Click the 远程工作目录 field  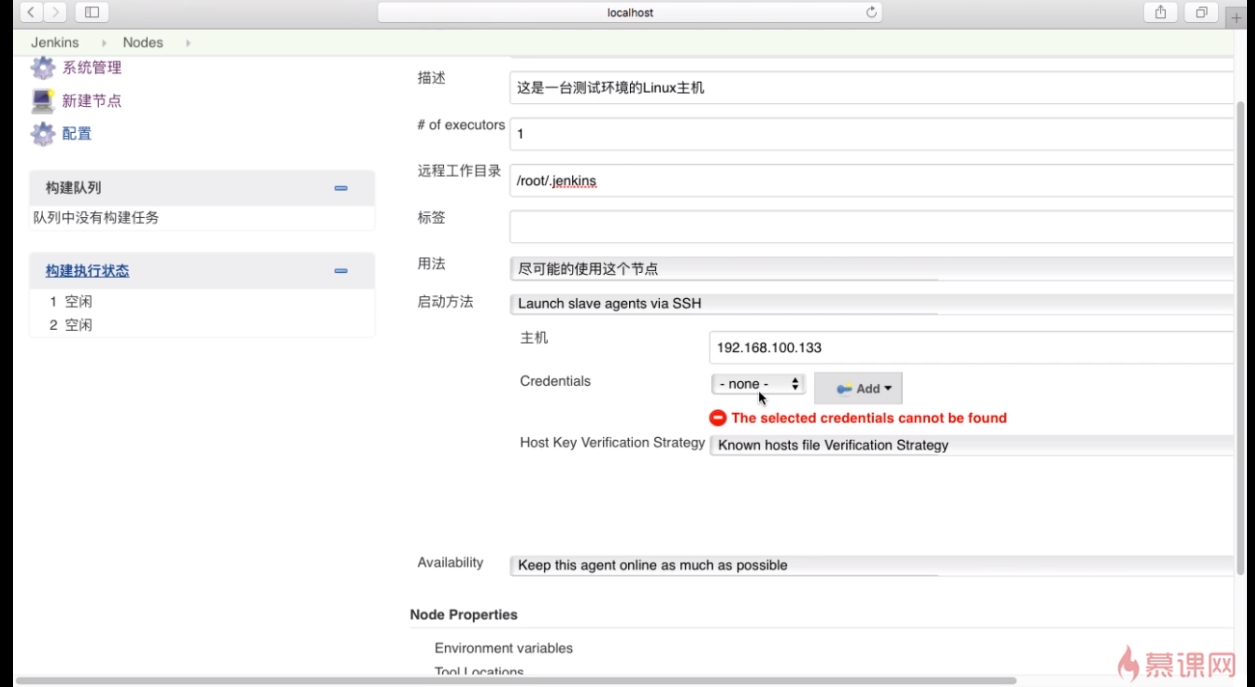871,180
